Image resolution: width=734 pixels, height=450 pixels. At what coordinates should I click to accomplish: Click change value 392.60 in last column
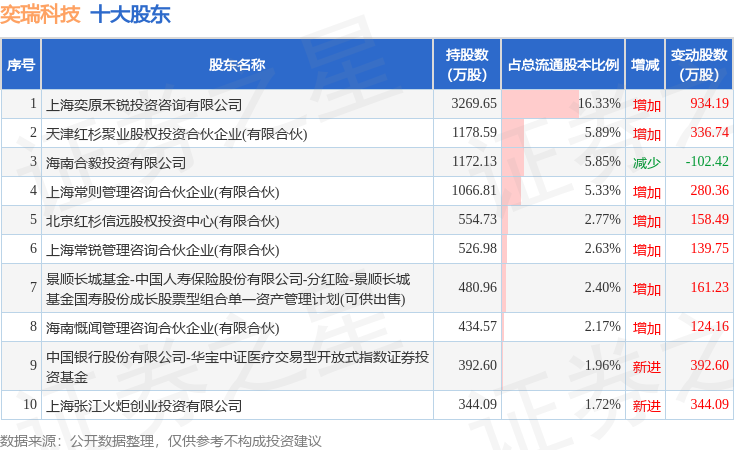pyautogui.click(x=710, y=365)
